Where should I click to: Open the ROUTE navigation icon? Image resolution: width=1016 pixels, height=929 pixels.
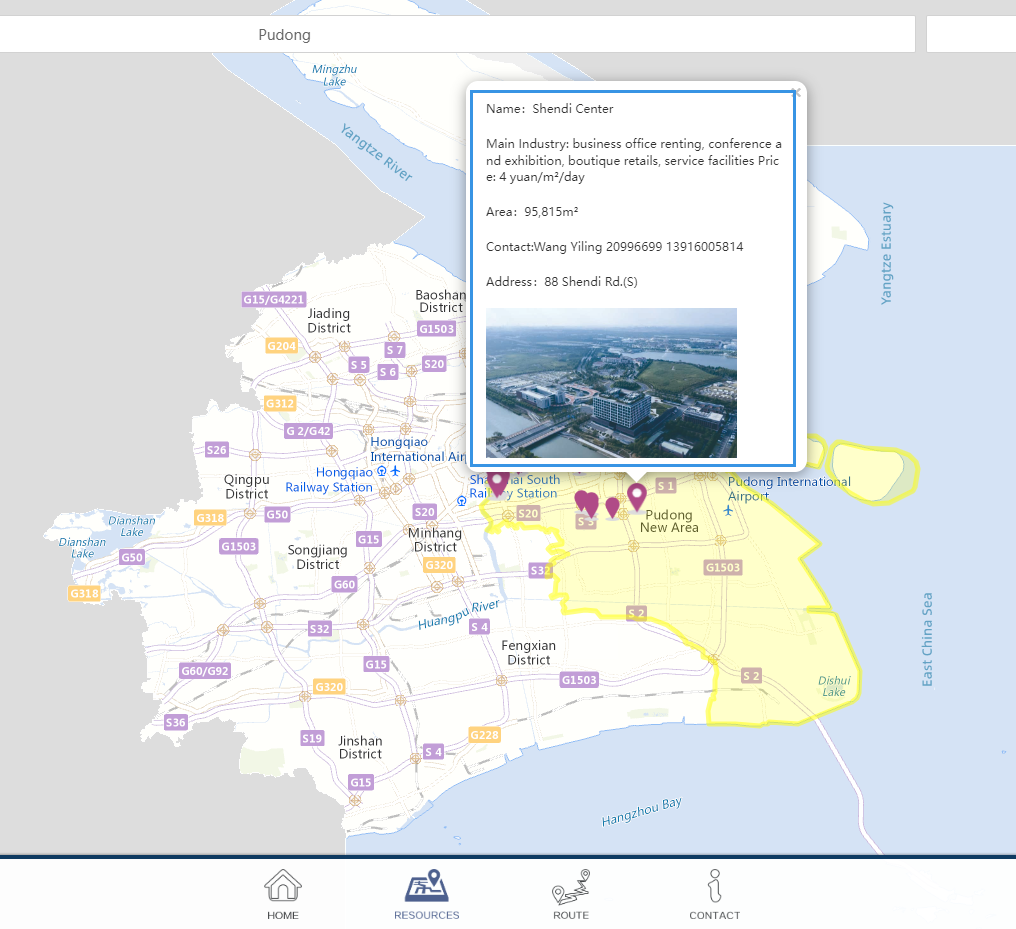click(x=571, y=886)
